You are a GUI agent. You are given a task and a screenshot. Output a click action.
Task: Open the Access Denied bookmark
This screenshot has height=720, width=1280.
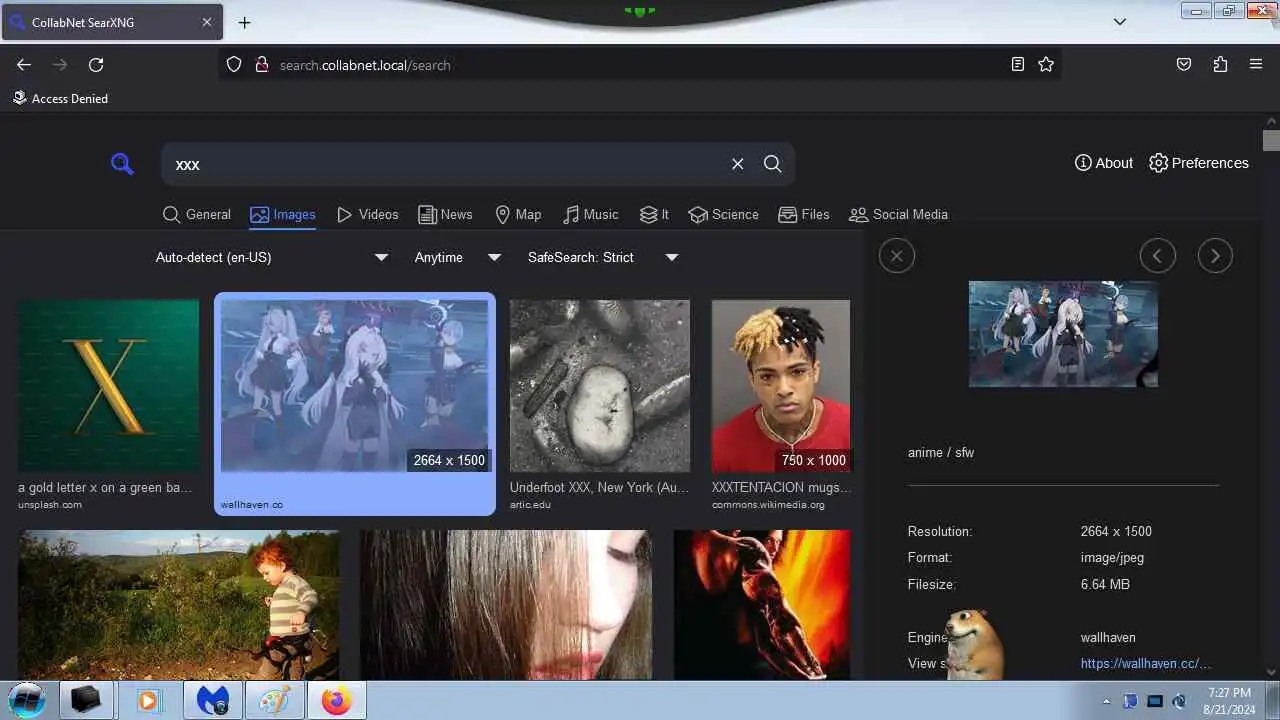point(60,98)
